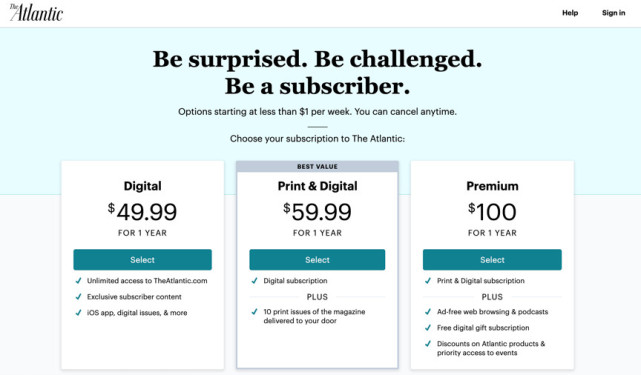Viewport: 641px width, 375px height.
Task: Click checkmark beside Ad-free web browsing
Action: point(428,312)
